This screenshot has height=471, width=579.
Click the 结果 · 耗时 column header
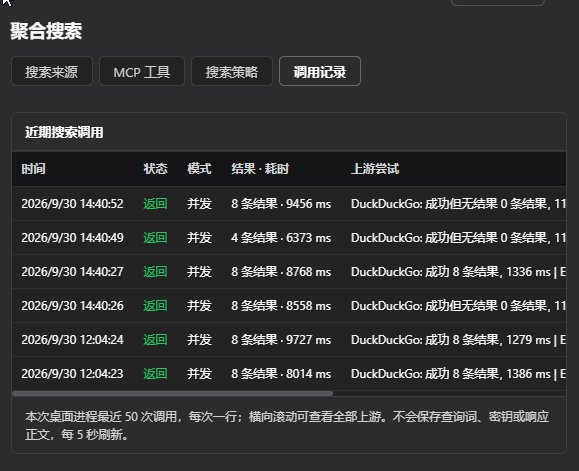(x=260, y=169)
